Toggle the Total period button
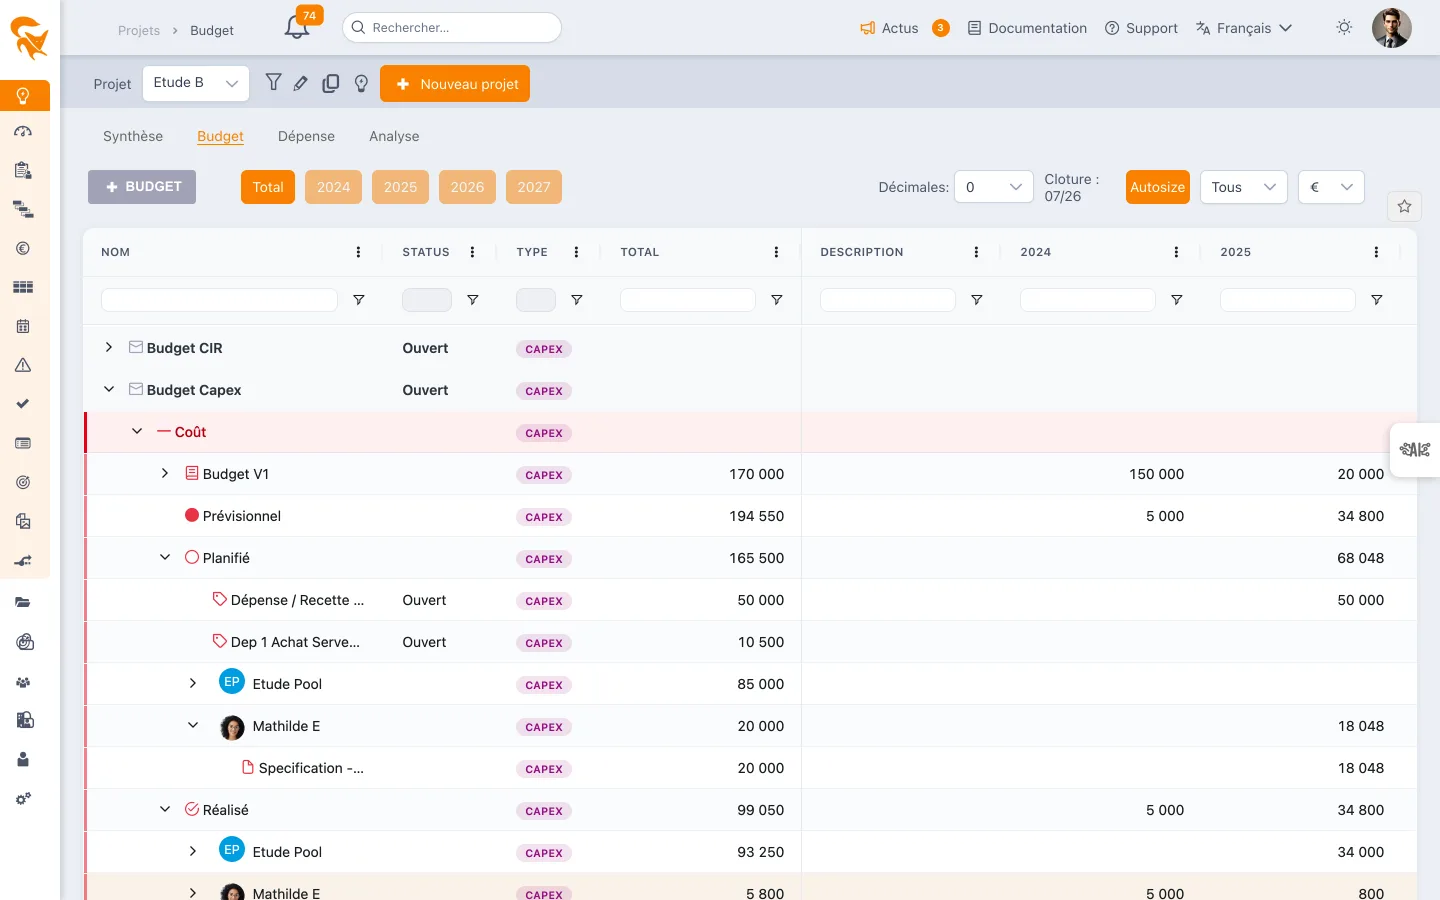 click(268, 187)
